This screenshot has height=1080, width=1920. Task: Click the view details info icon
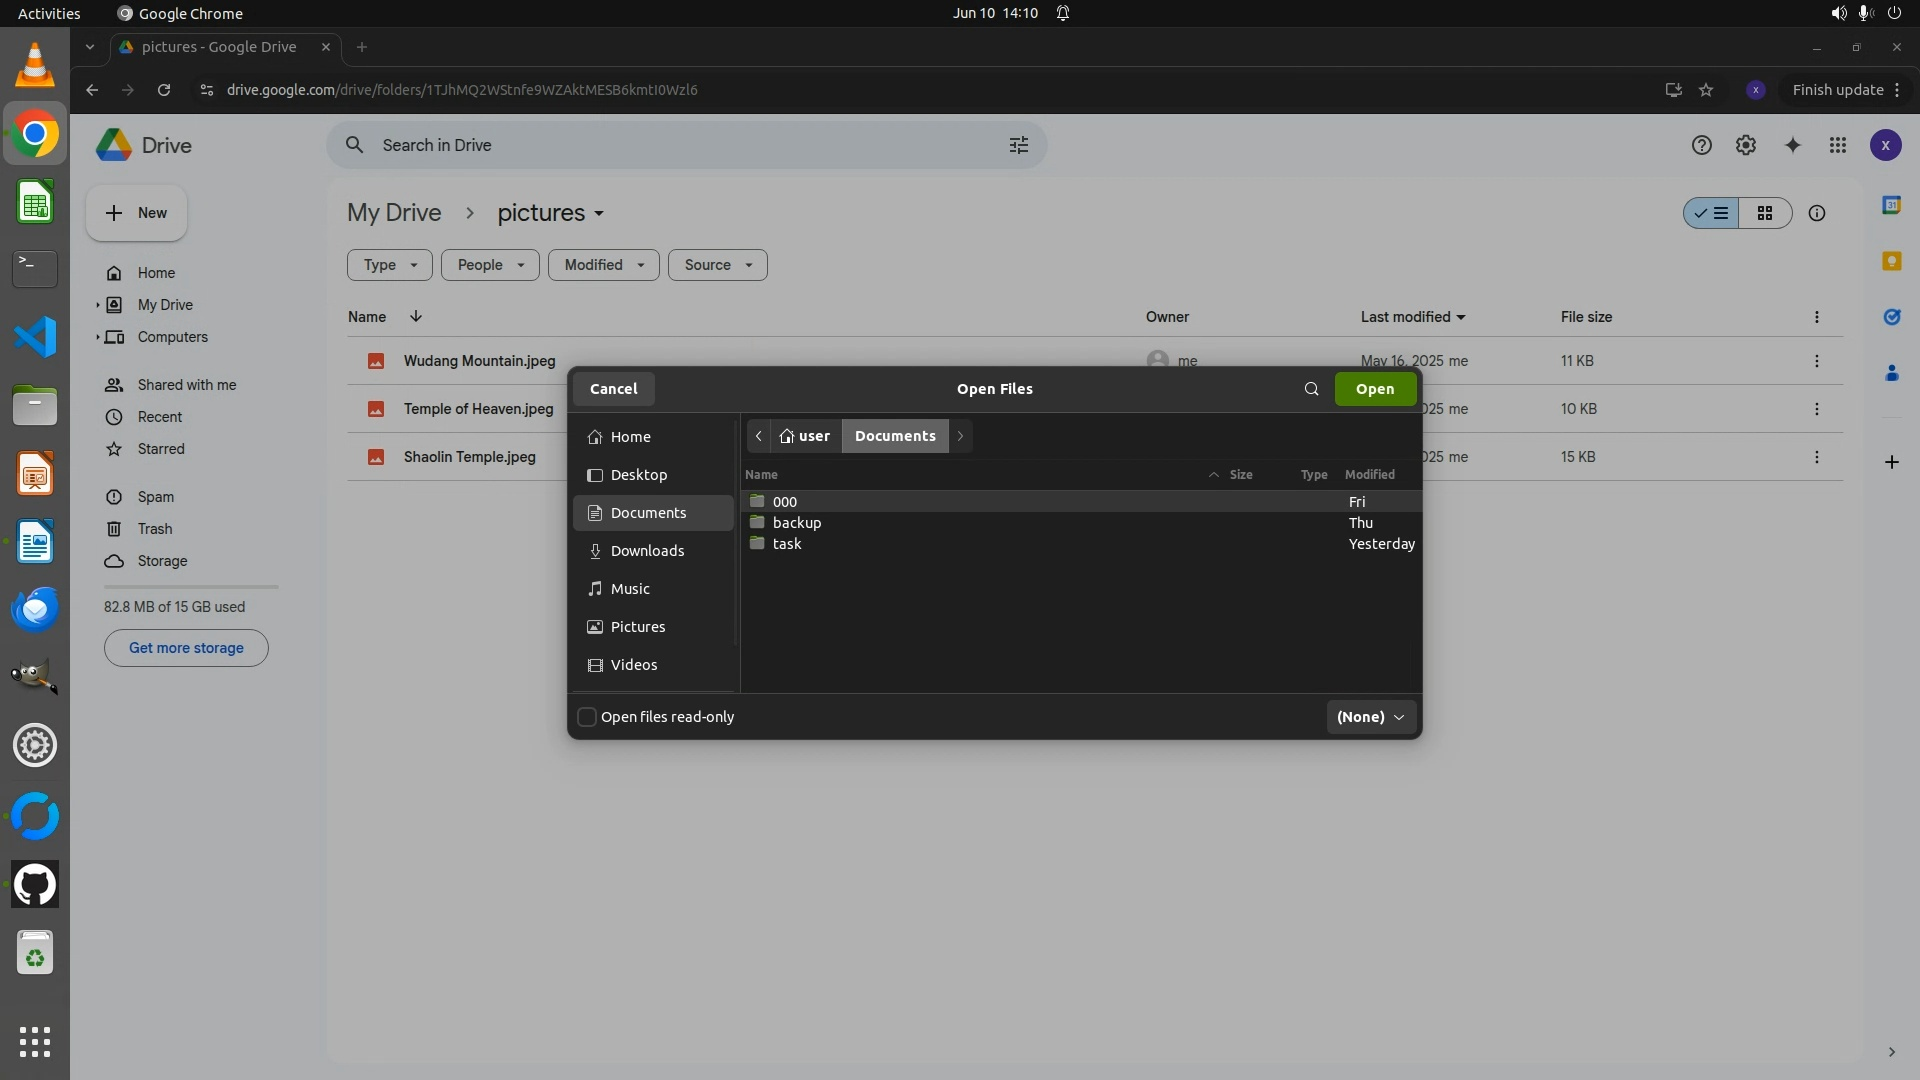1817,213
